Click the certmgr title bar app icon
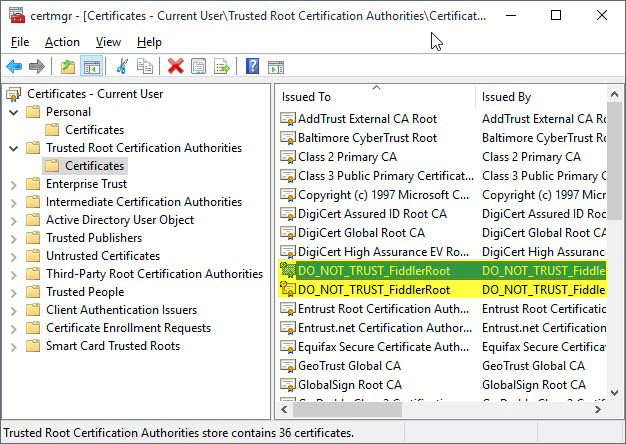The height and width of the screenshot is (444, 626). tap(17, 16)
